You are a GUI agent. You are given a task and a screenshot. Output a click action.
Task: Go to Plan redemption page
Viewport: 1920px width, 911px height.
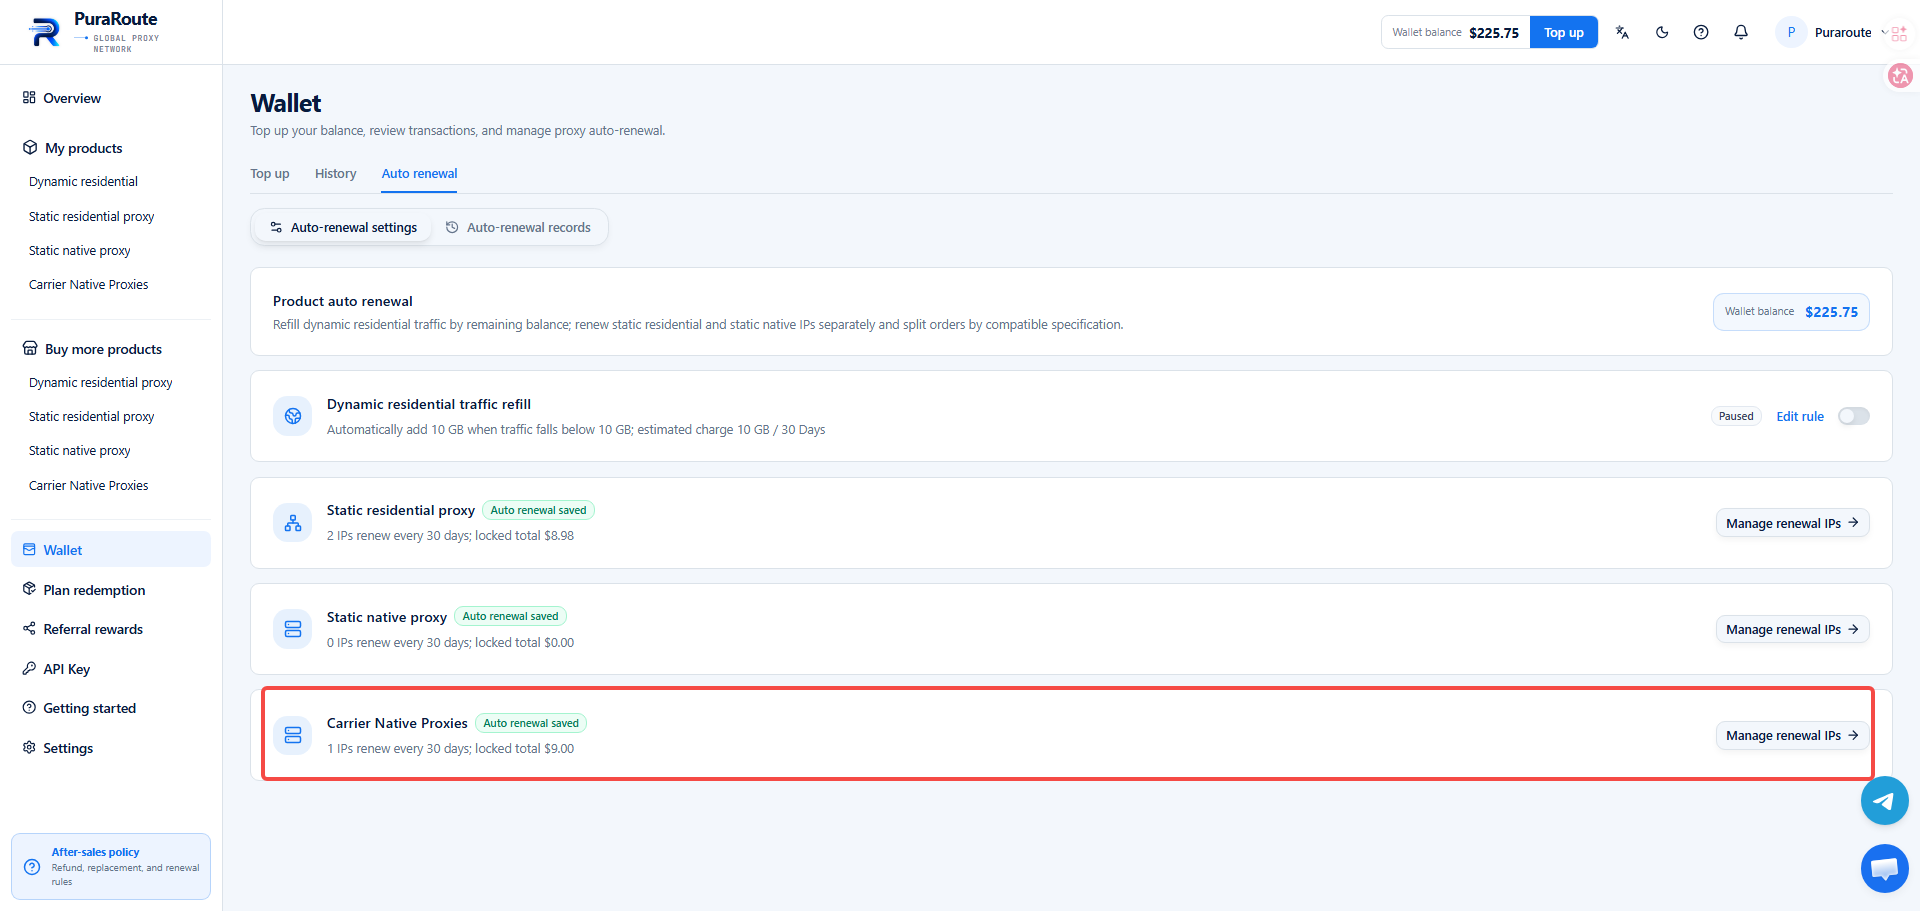111,590
